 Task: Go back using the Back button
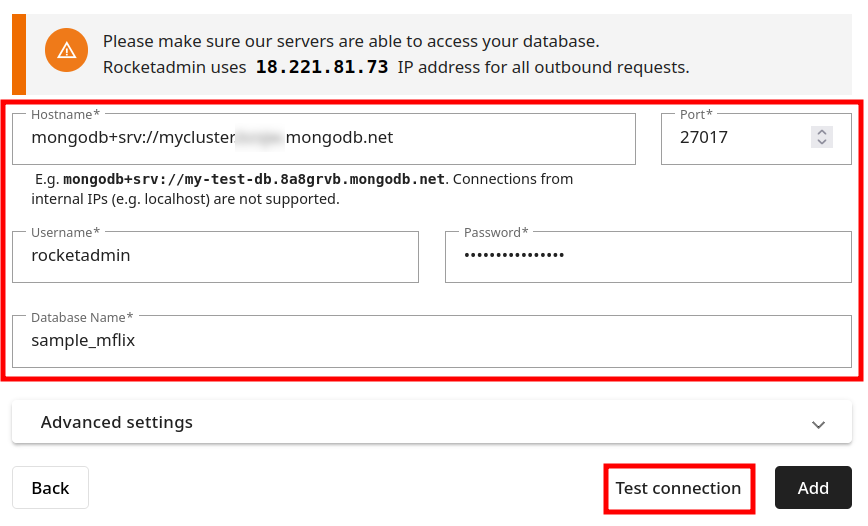tap(50, 488)
